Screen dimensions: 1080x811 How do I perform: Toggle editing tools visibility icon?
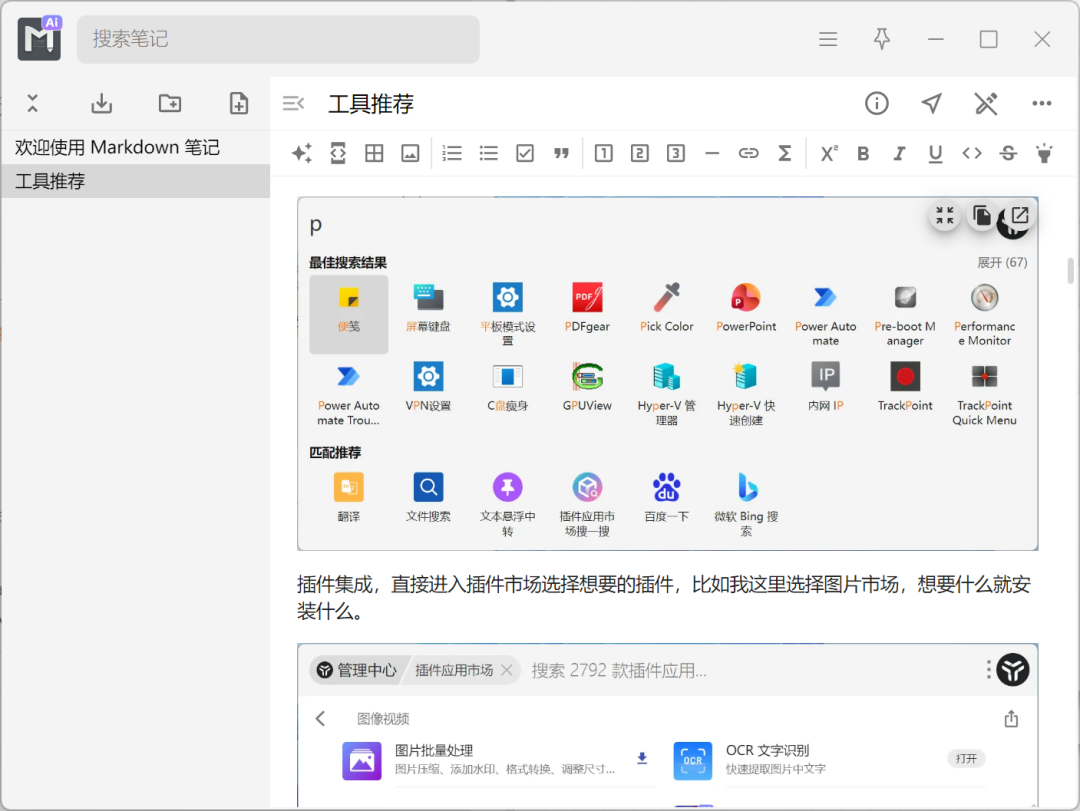point(986,103)
